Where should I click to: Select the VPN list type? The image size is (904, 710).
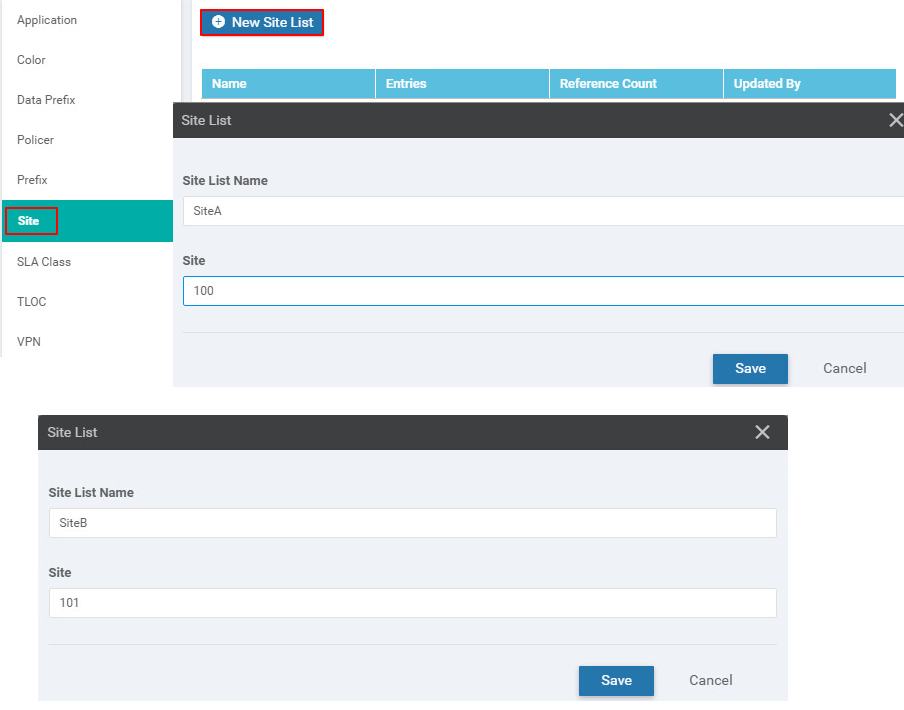click(x=29, y=342)
